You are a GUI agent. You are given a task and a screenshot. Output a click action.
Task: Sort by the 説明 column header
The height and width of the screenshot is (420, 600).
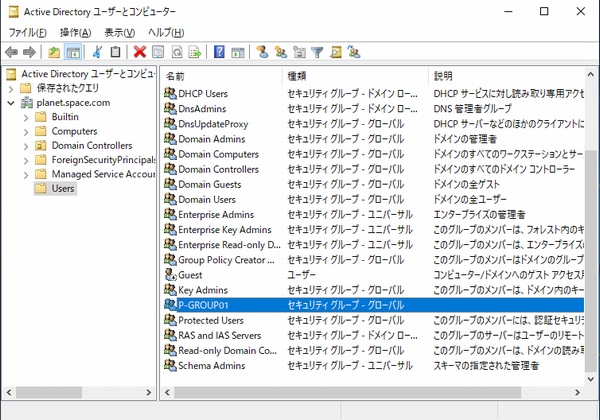pyautogui.click(x=507, y=76)
